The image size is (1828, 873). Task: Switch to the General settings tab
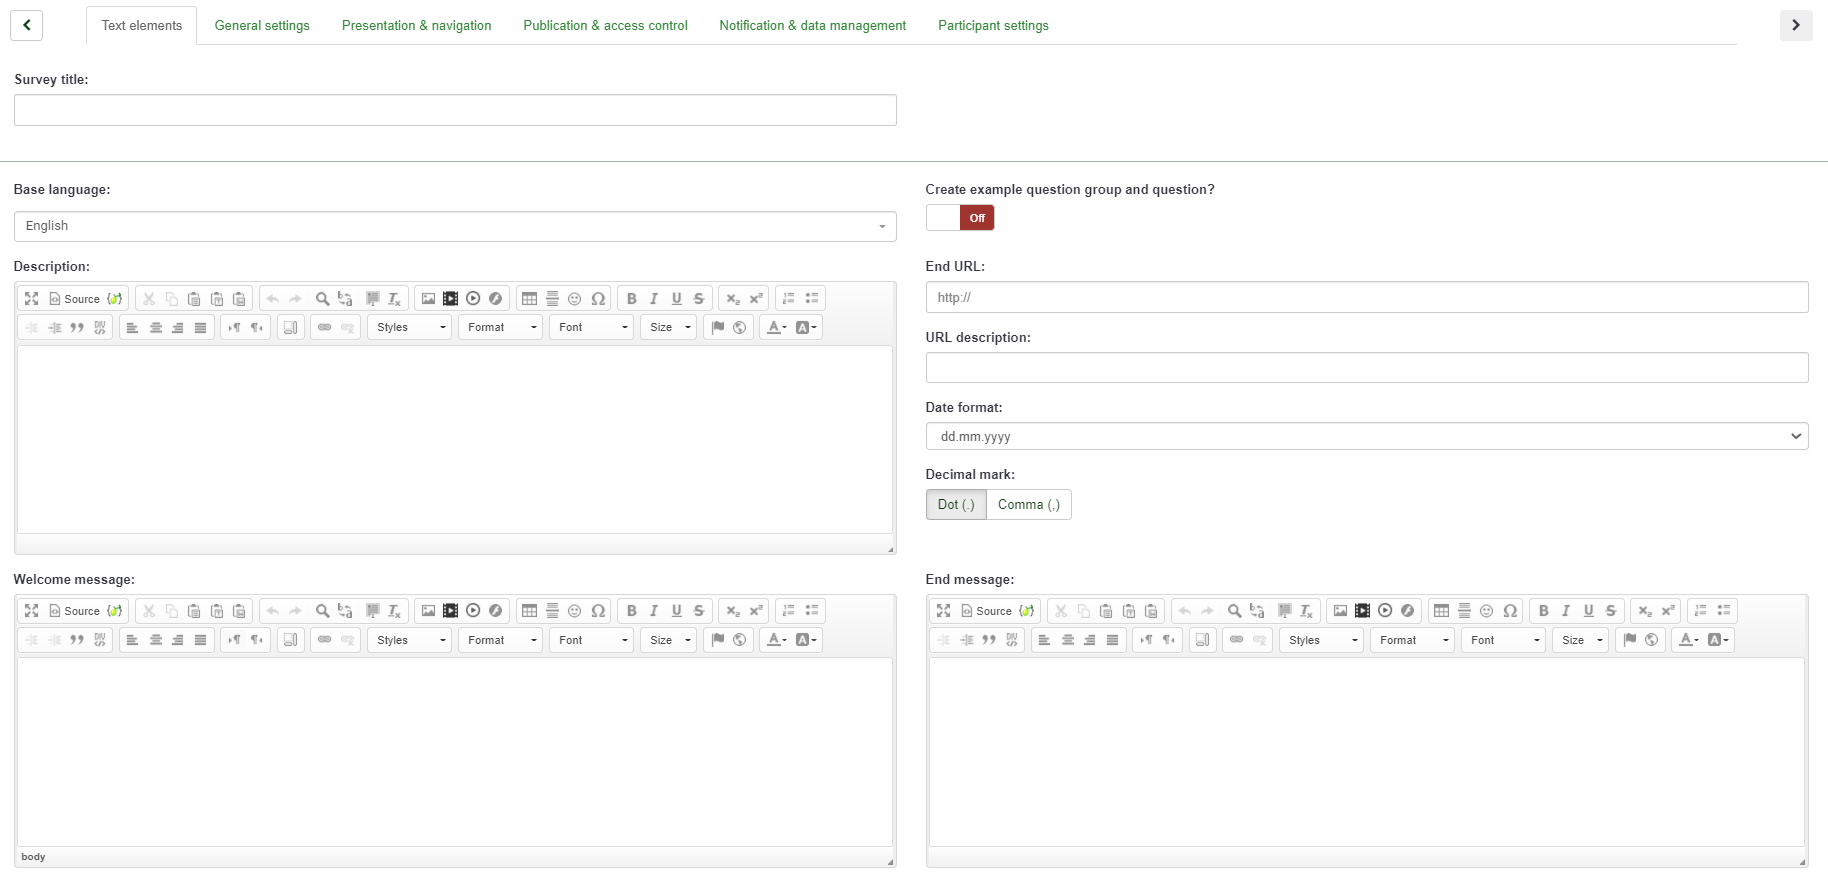point(262,26)
